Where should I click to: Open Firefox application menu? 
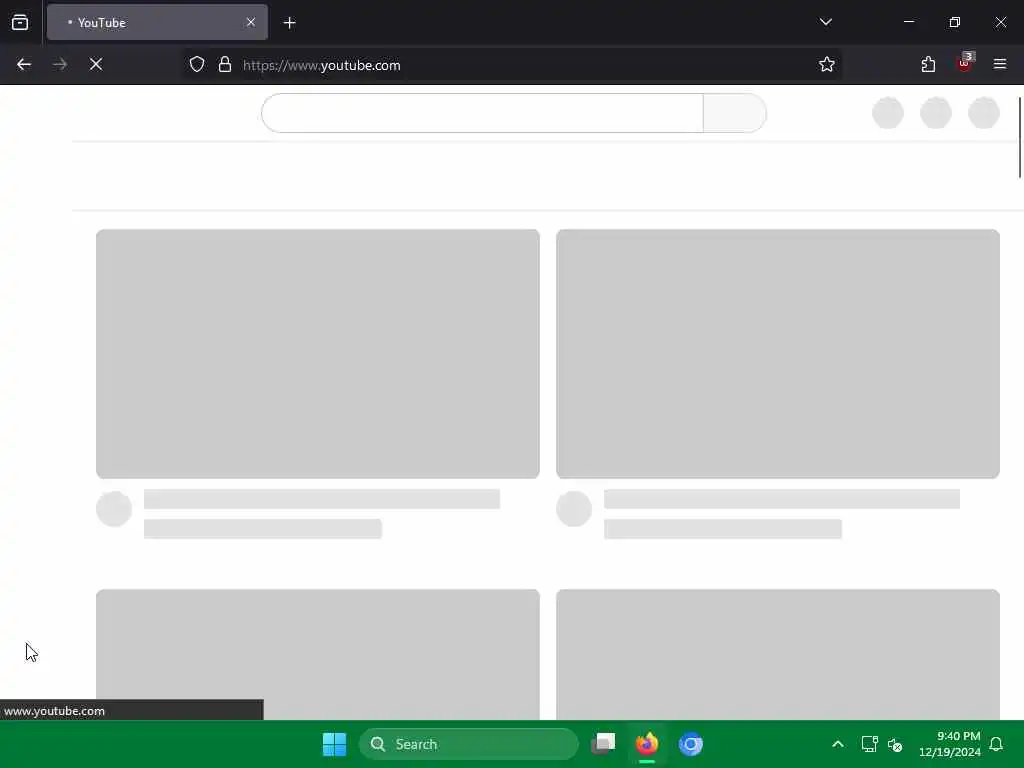pyautogui.click(x=1000, y=64)
